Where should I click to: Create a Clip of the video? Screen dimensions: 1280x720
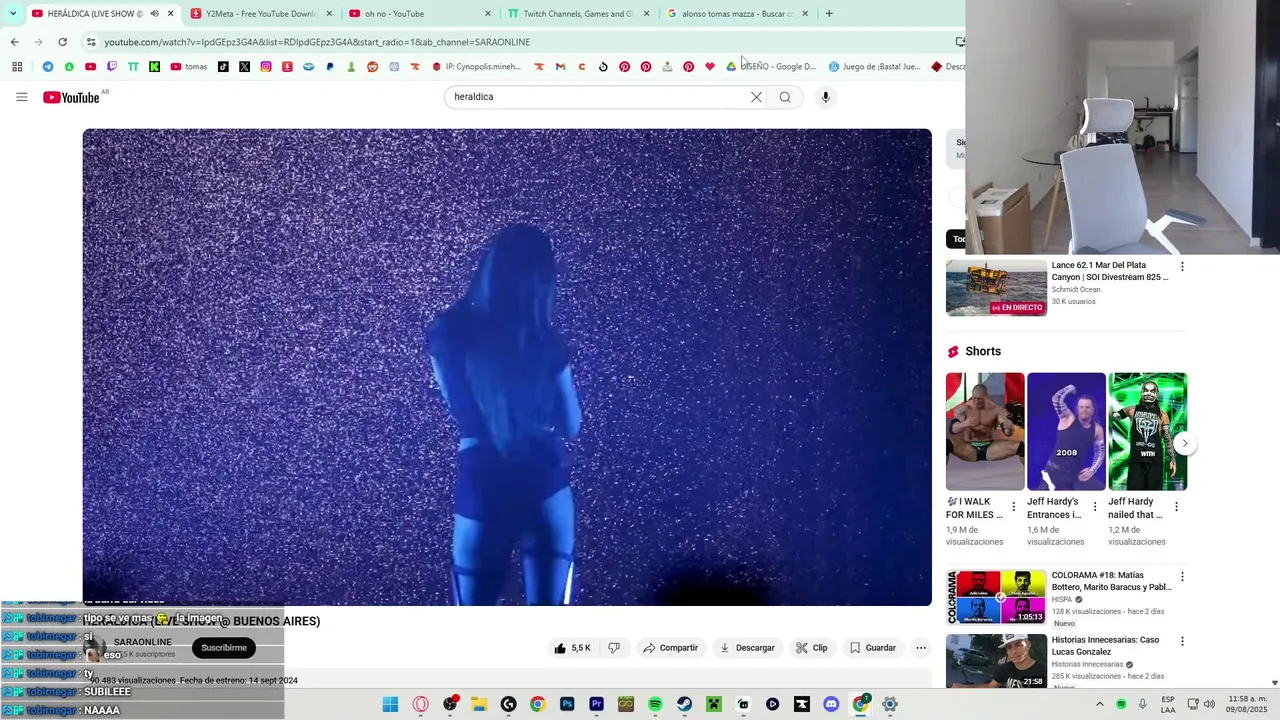click(x=812, y=648)
